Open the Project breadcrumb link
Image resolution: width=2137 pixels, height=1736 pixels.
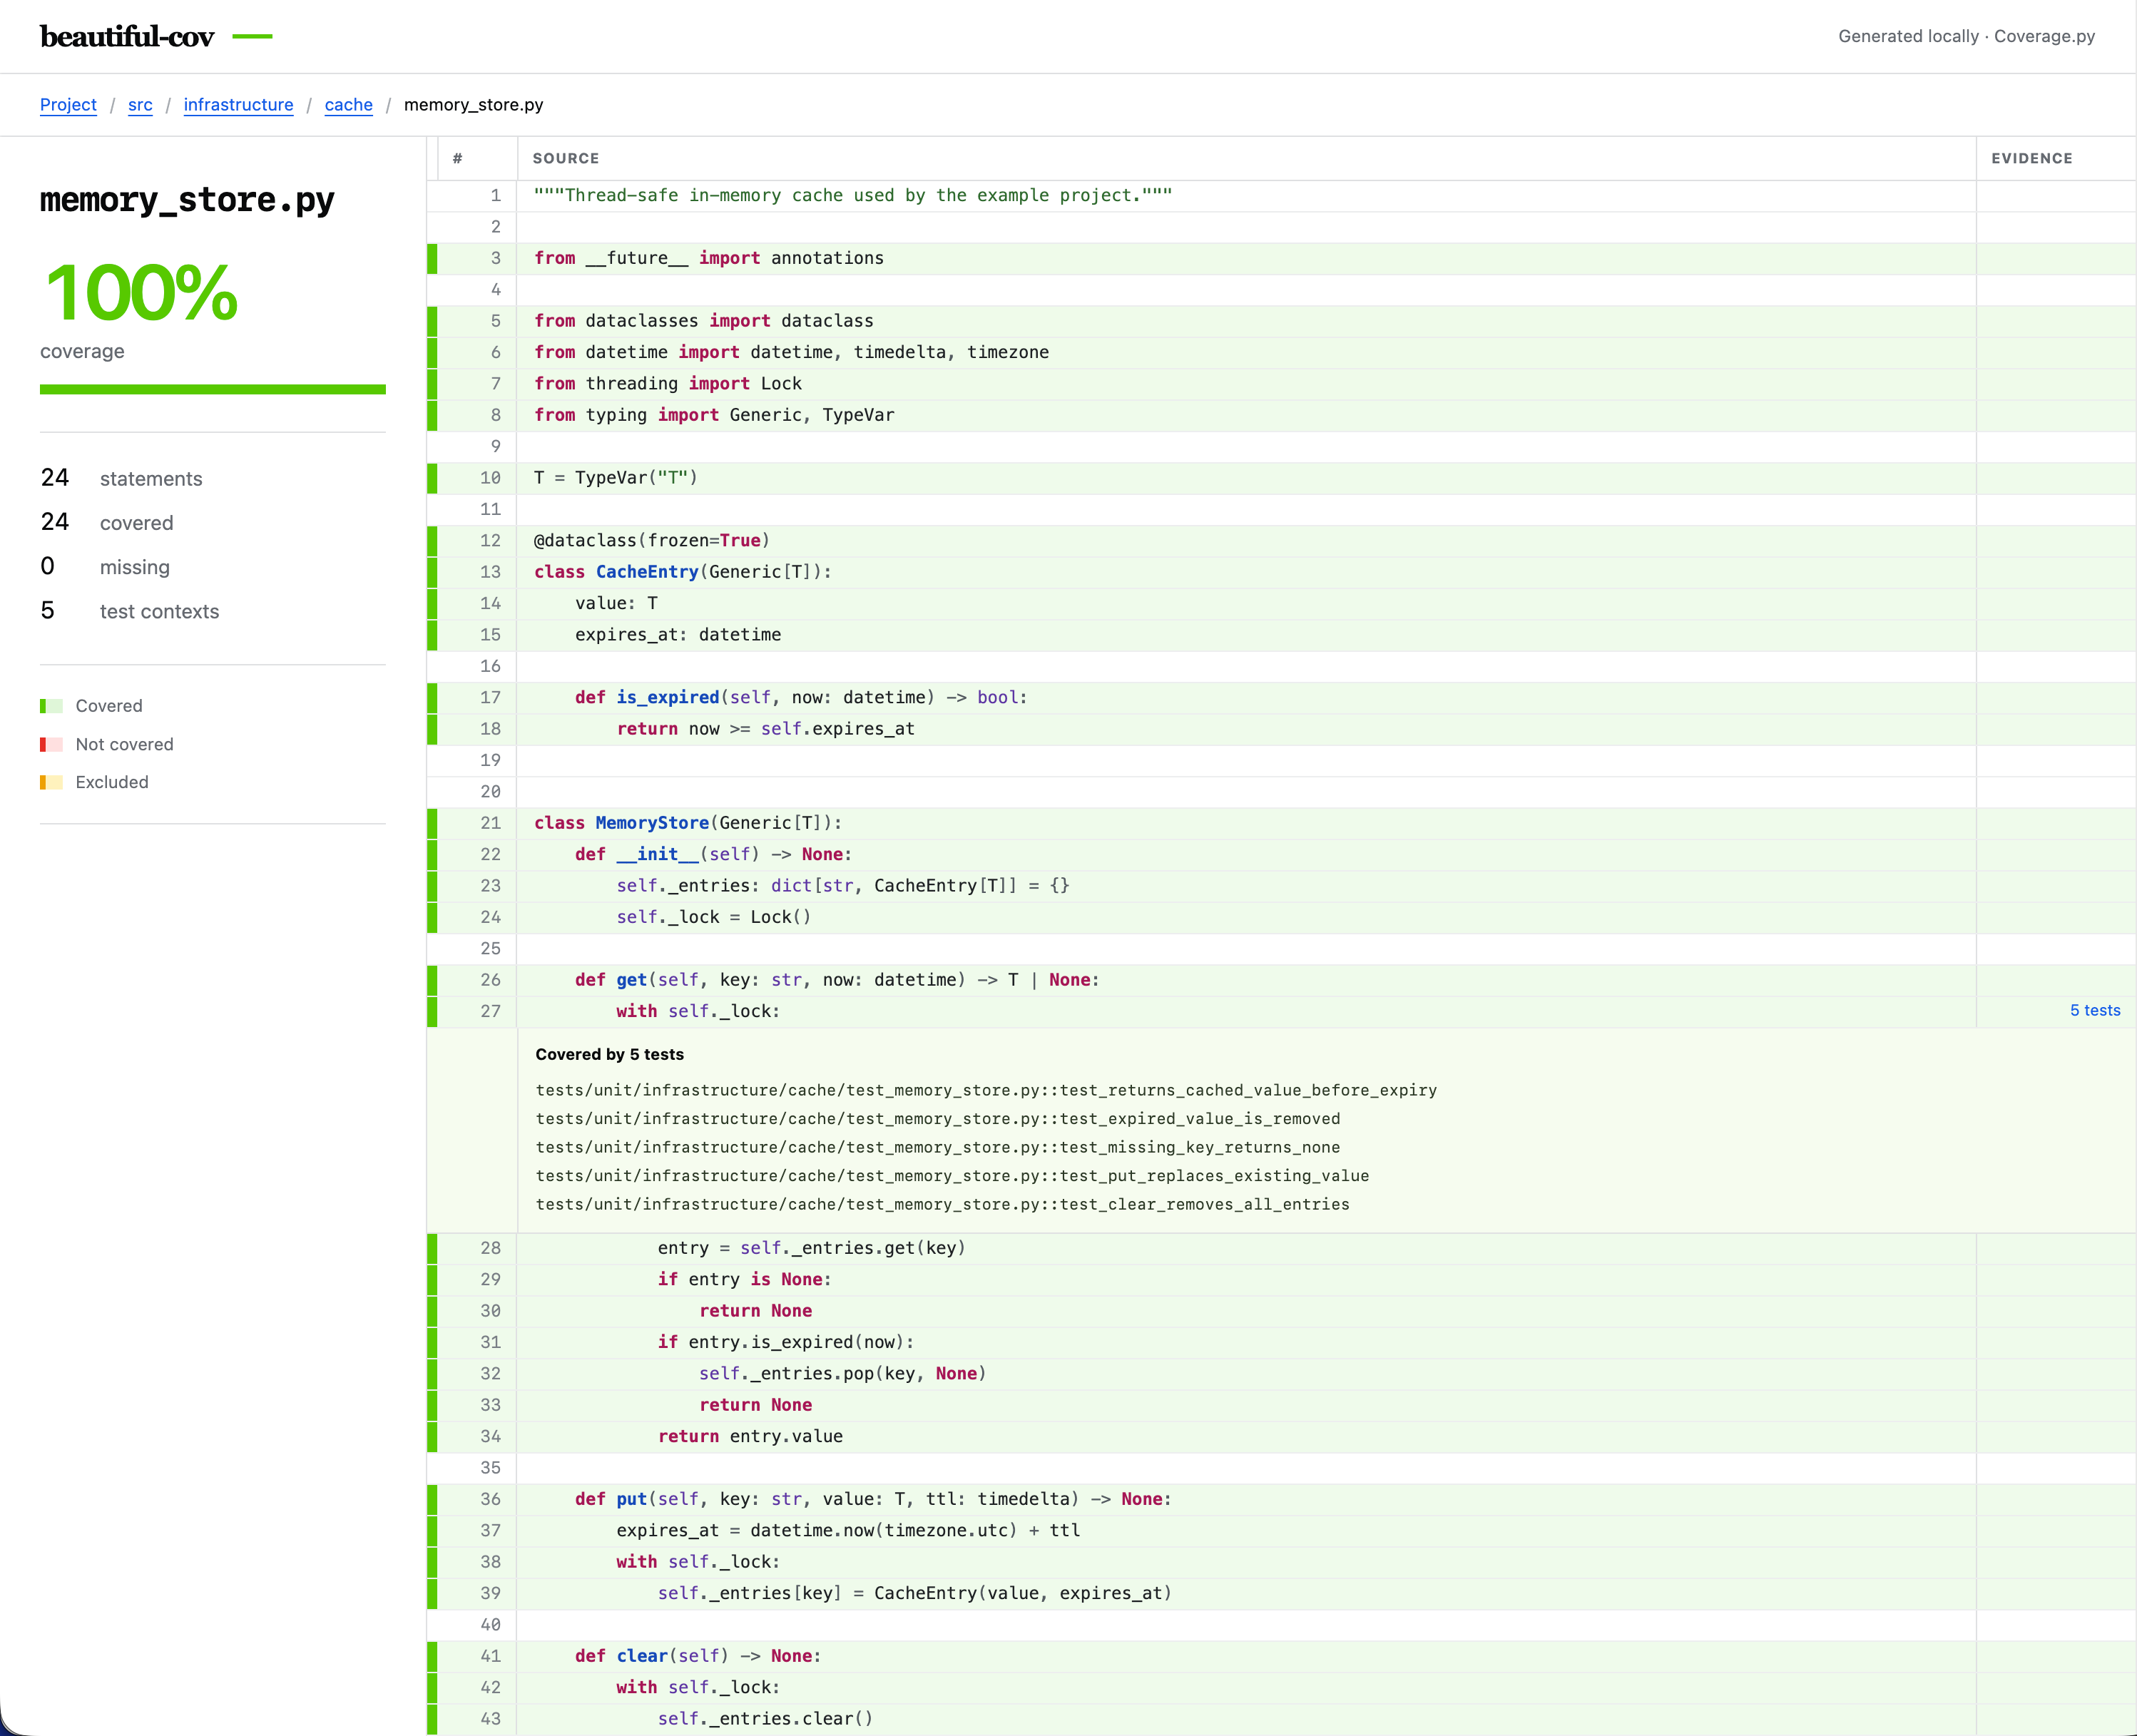pyautogui.click(x=68, y=105)
